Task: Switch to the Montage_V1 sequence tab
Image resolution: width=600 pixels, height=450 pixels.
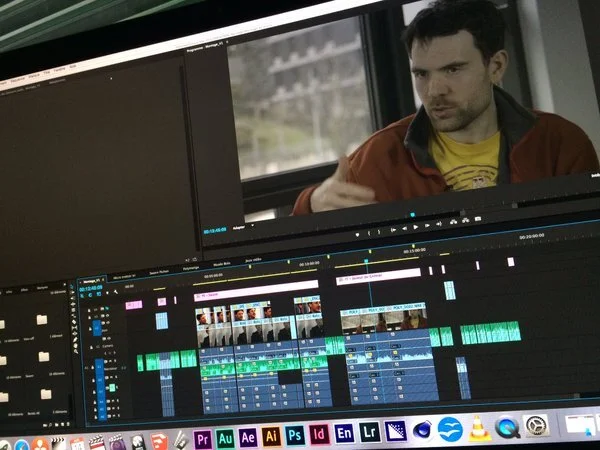Action: coord(91,281)
